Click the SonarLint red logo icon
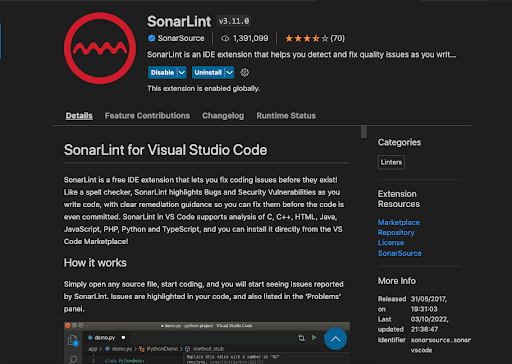Image resolution: width=512 pixels, height=364 pixels. pos(100,48)
